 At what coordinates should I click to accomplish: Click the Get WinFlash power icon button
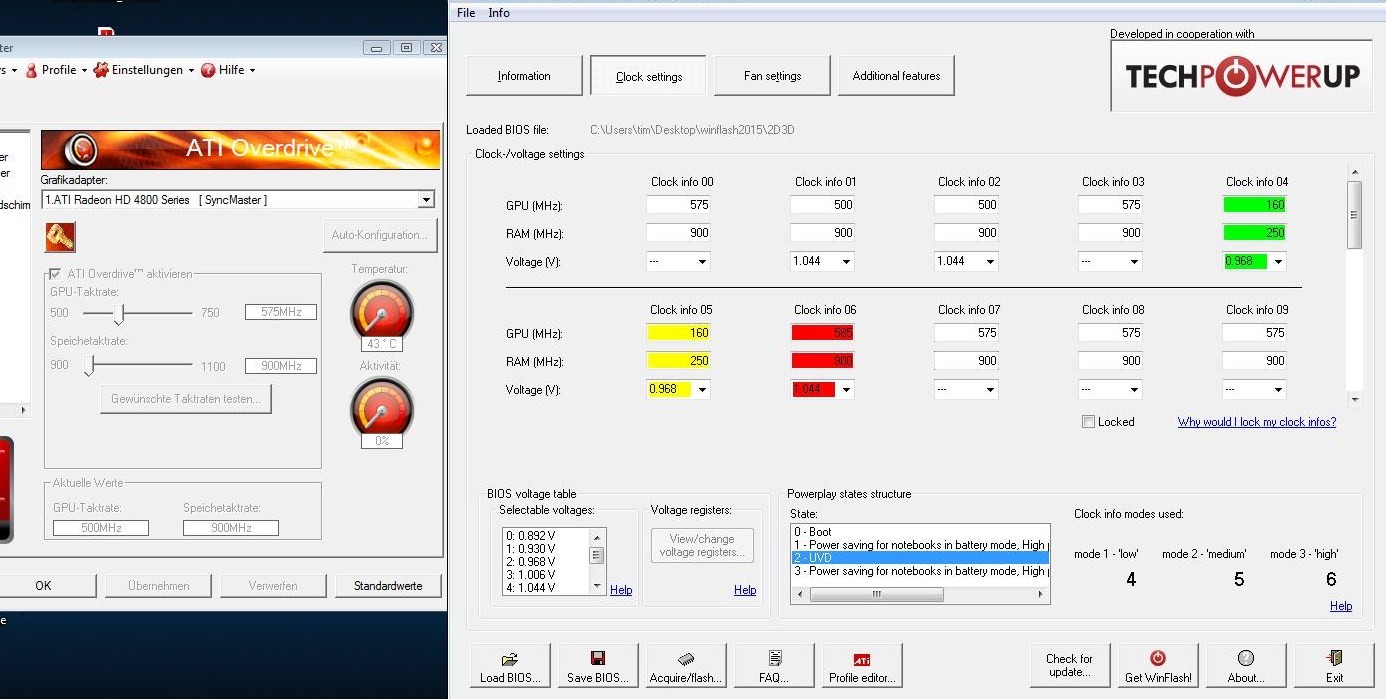1157,666
